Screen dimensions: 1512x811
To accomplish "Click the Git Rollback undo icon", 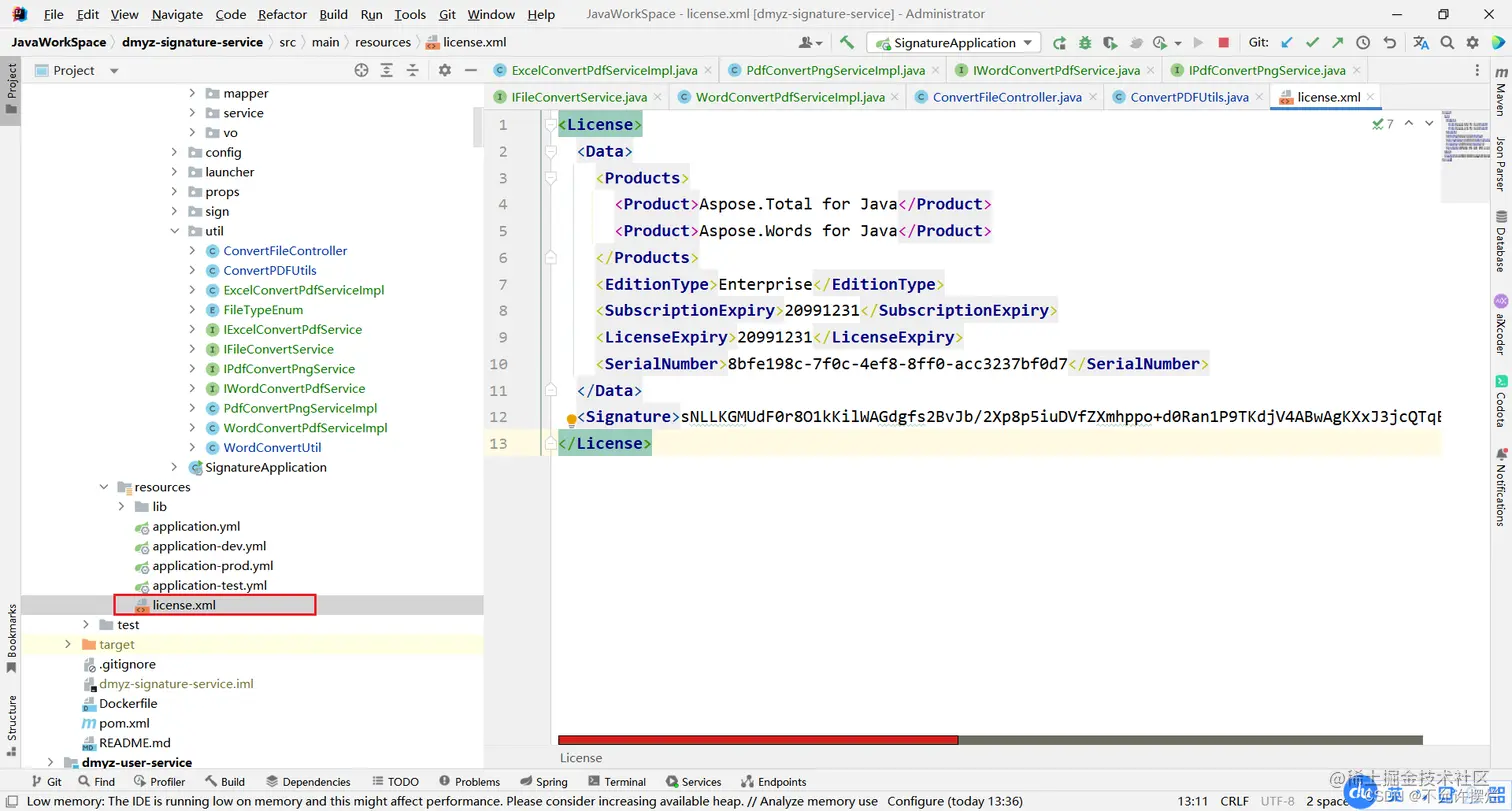I will pos(1389,43).
